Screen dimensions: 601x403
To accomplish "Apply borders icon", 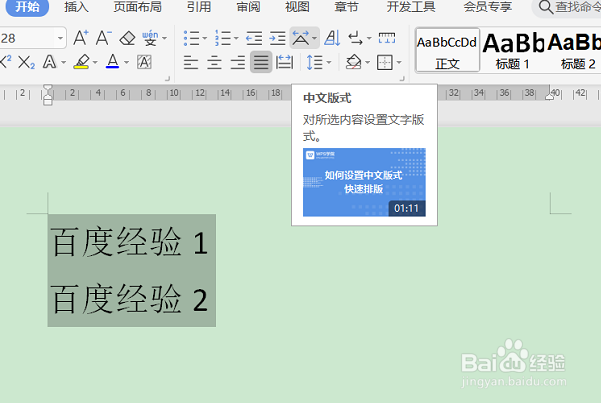I will point(385,62).
